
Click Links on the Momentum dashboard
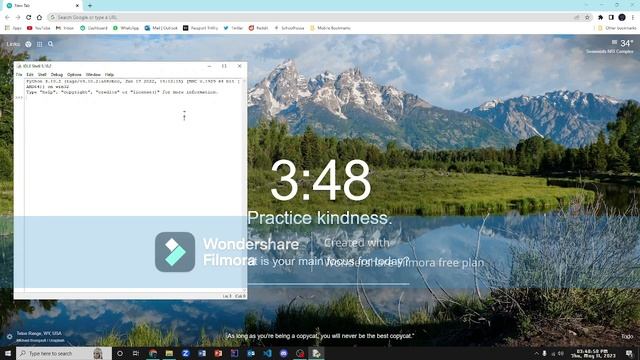pyautogui.click(x=13, y=44)
